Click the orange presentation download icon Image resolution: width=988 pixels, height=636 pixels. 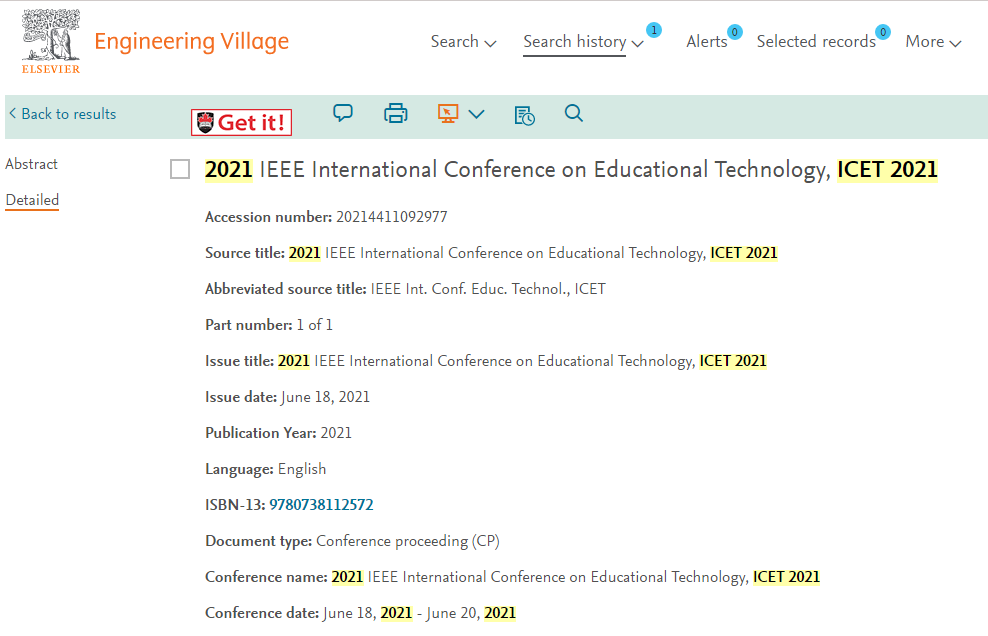[448, 113]
